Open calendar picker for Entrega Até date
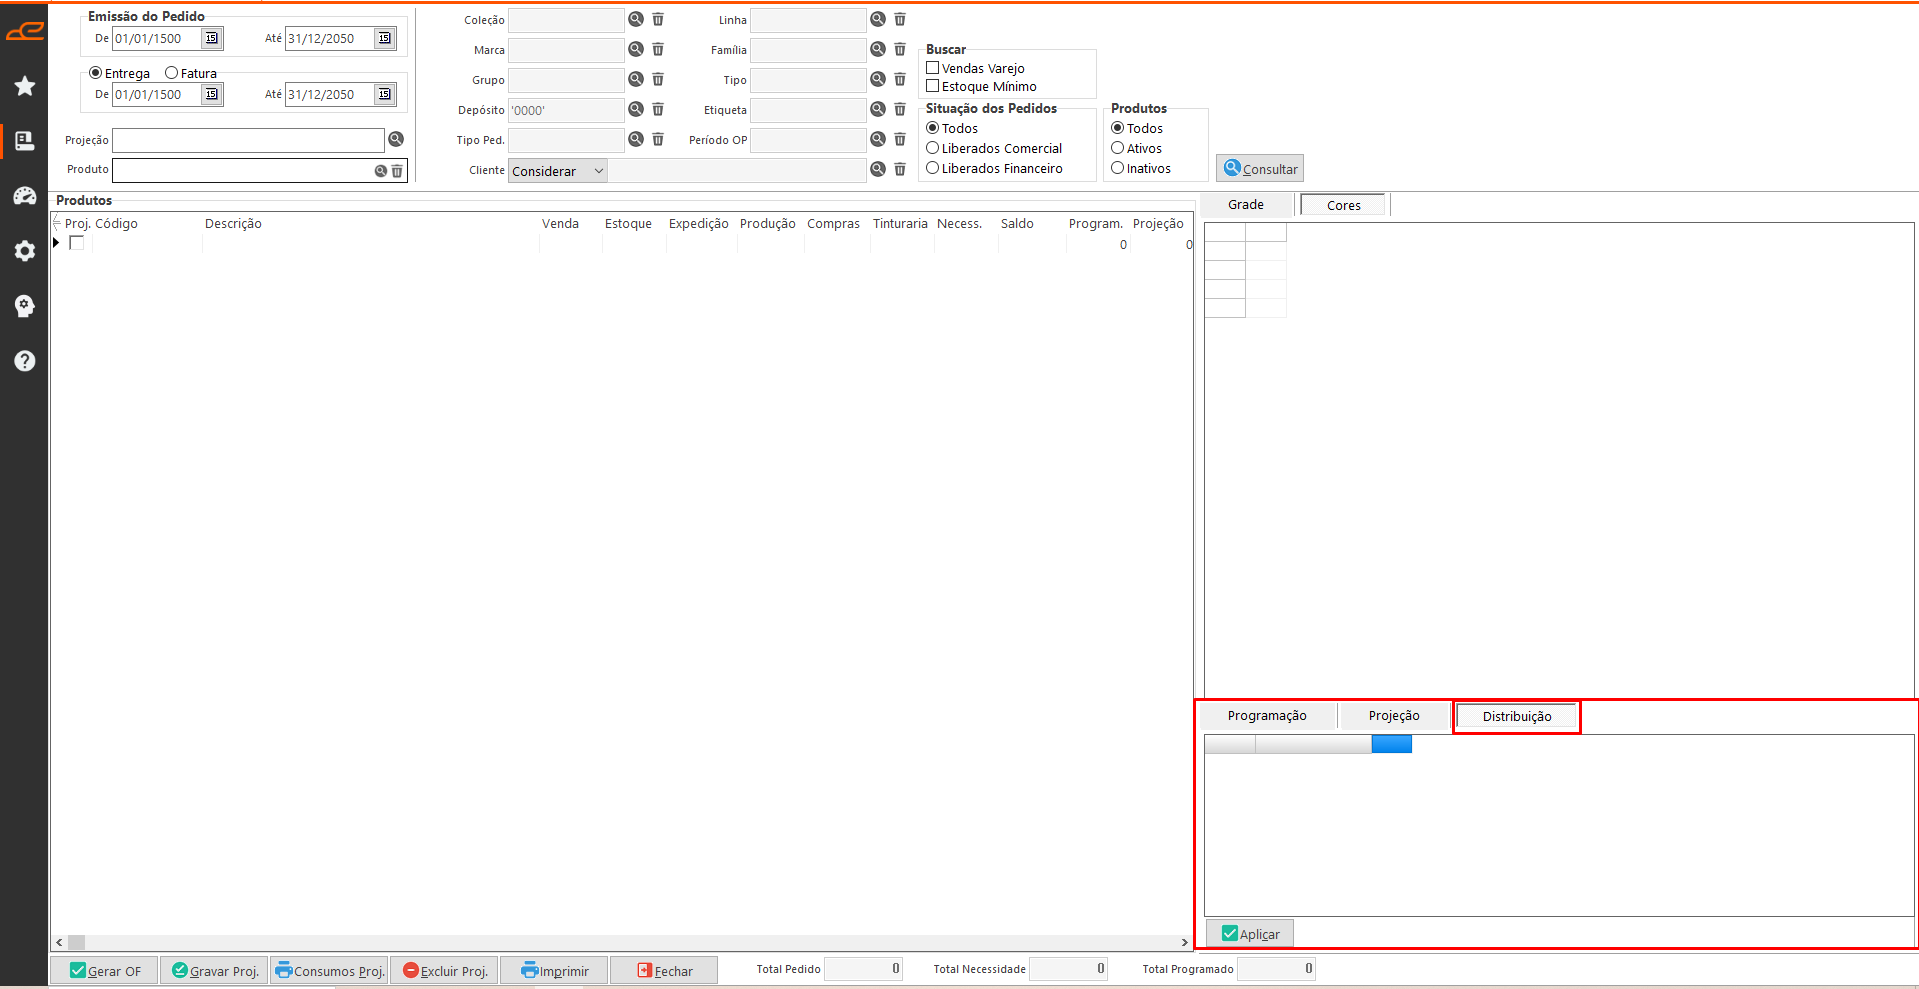The width and height of the screenshot is (1919, 989). 385,95
